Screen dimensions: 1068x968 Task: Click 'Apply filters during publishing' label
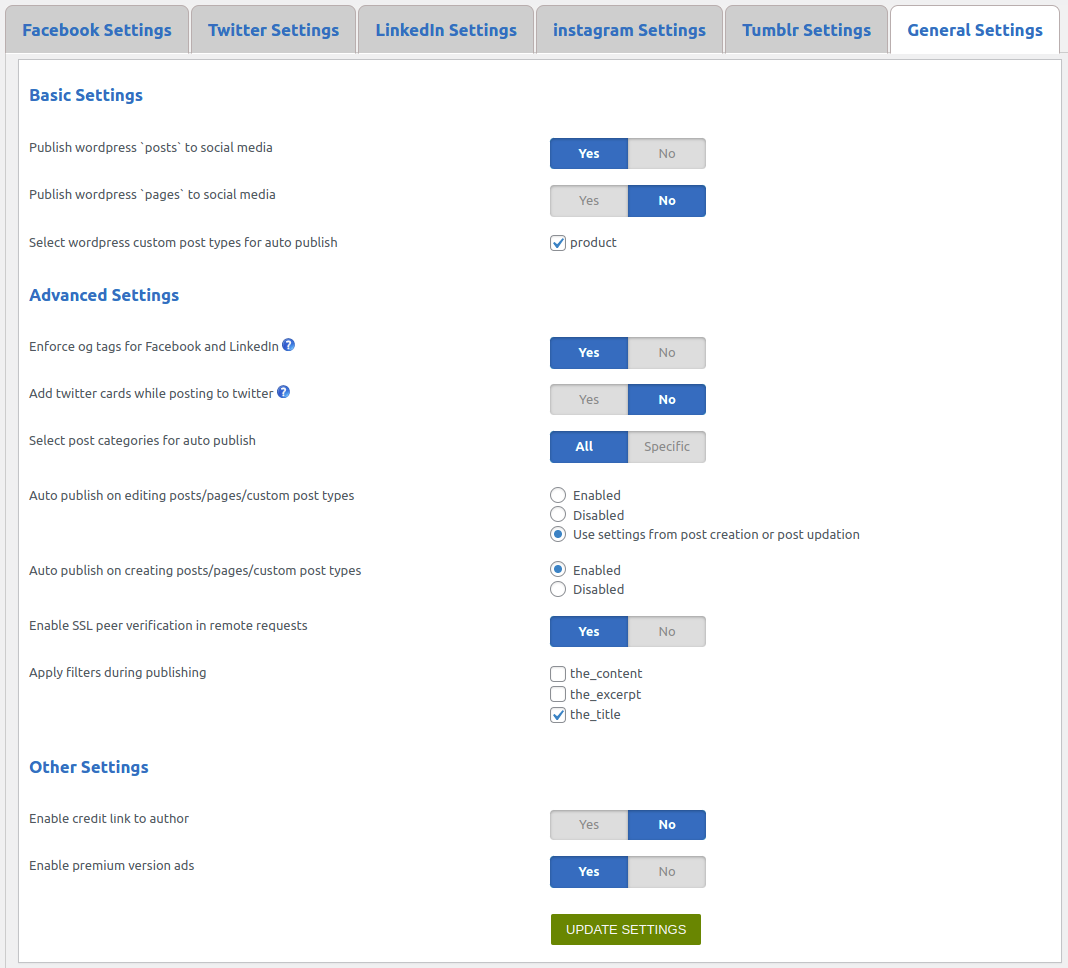[x=118, y=672]
